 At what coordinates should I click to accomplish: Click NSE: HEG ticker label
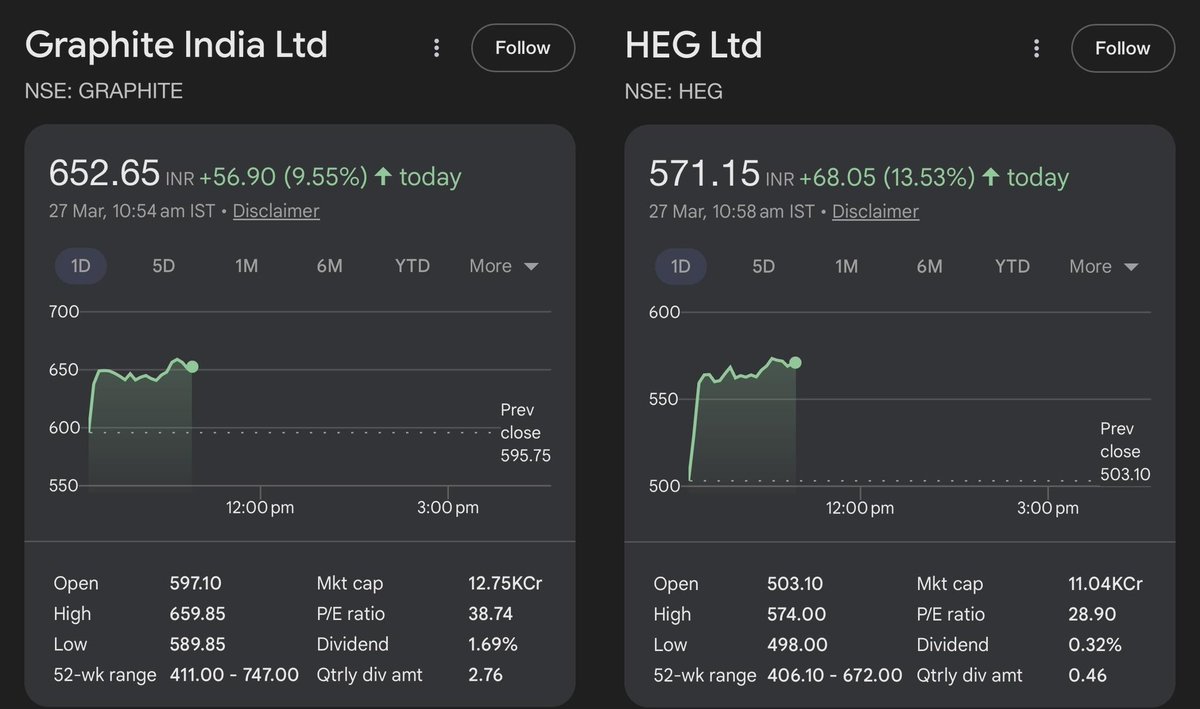(x=673, y=92)
